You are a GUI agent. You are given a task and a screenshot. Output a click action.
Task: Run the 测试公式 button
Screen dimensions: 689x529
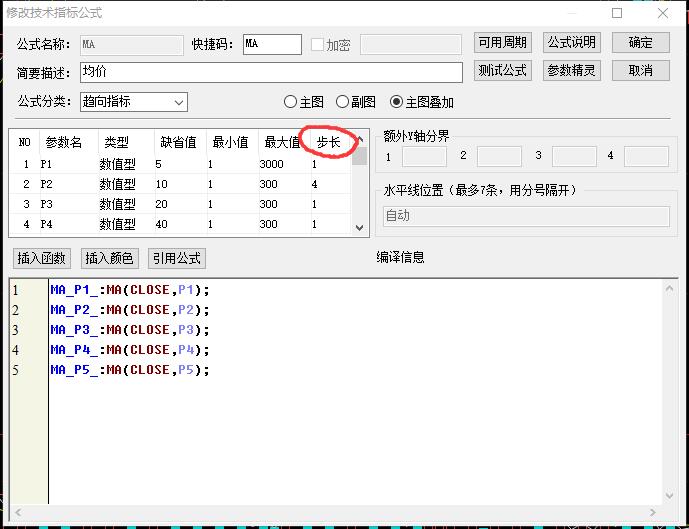point(503,70)
